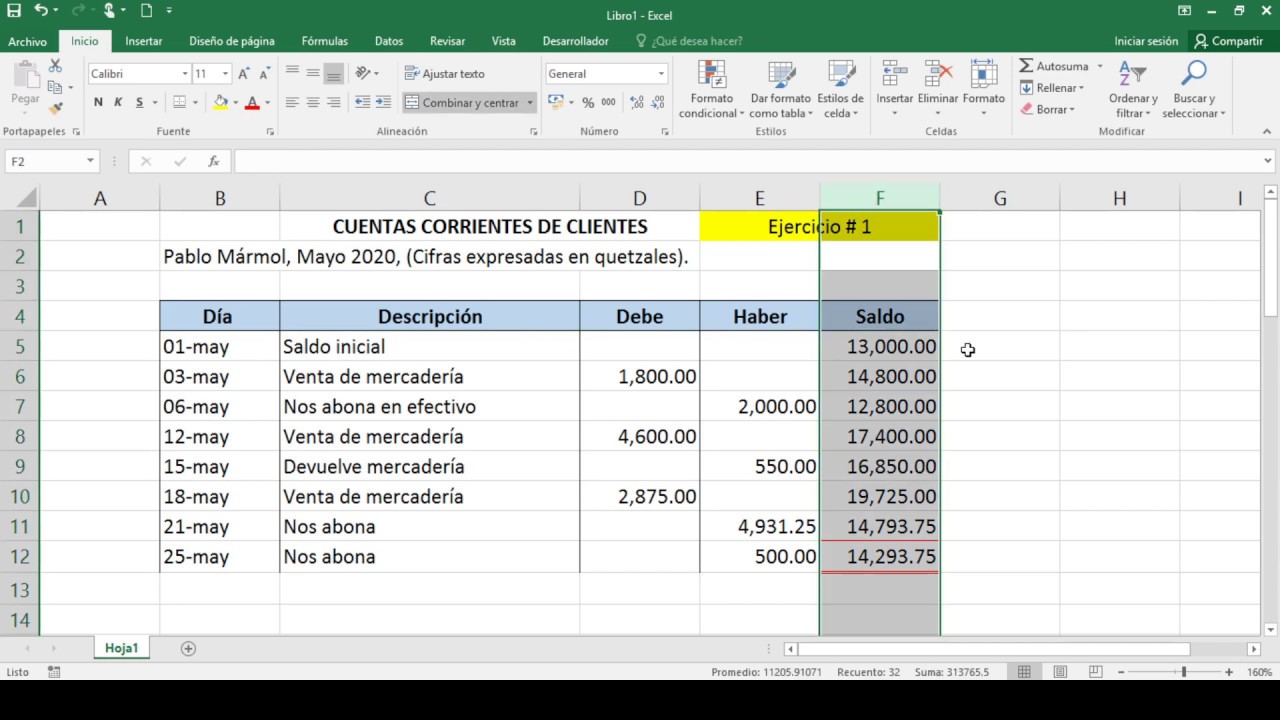Click the Compartir button
1280x720 pixels.
tap(1229, 42)
